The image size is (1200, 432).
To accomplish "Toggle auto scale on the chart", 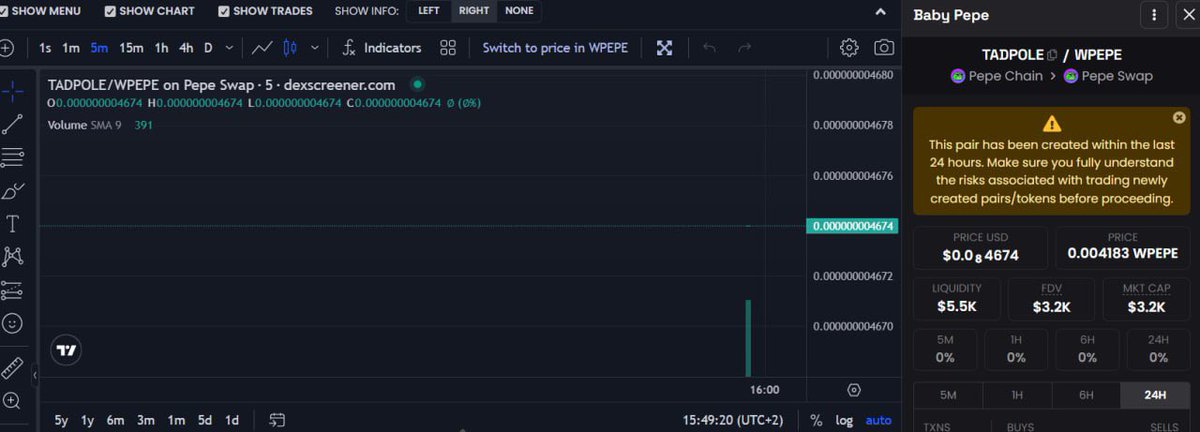I will (878, 420).
